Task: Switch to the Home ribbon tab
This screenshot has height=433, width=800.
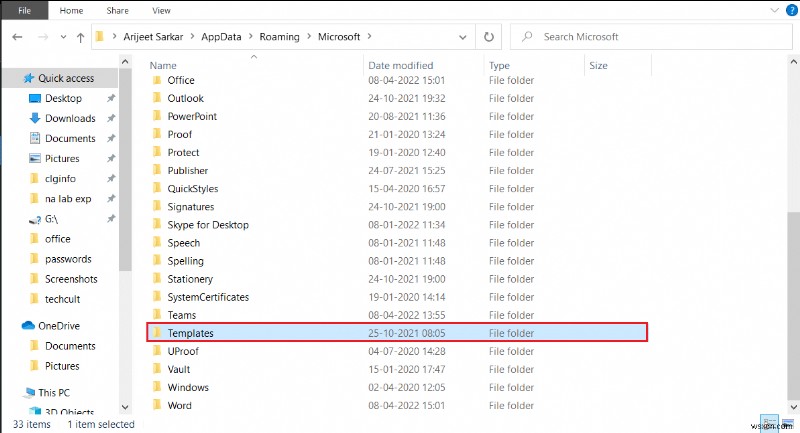Action: pos(71,10)
